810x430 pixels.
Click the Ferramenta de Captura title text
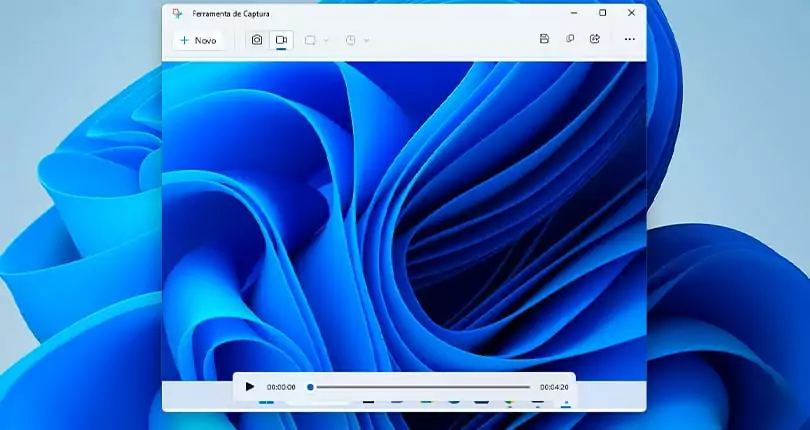point(231,14)
